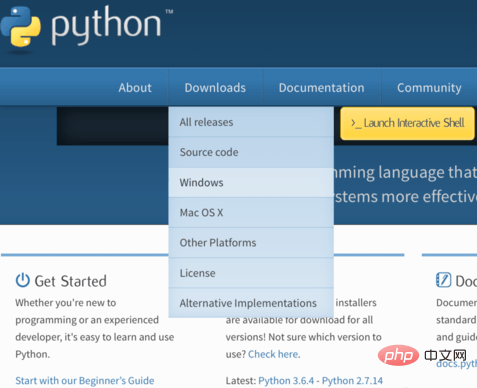Click the Docs notepad icon

tap(443, 280)
